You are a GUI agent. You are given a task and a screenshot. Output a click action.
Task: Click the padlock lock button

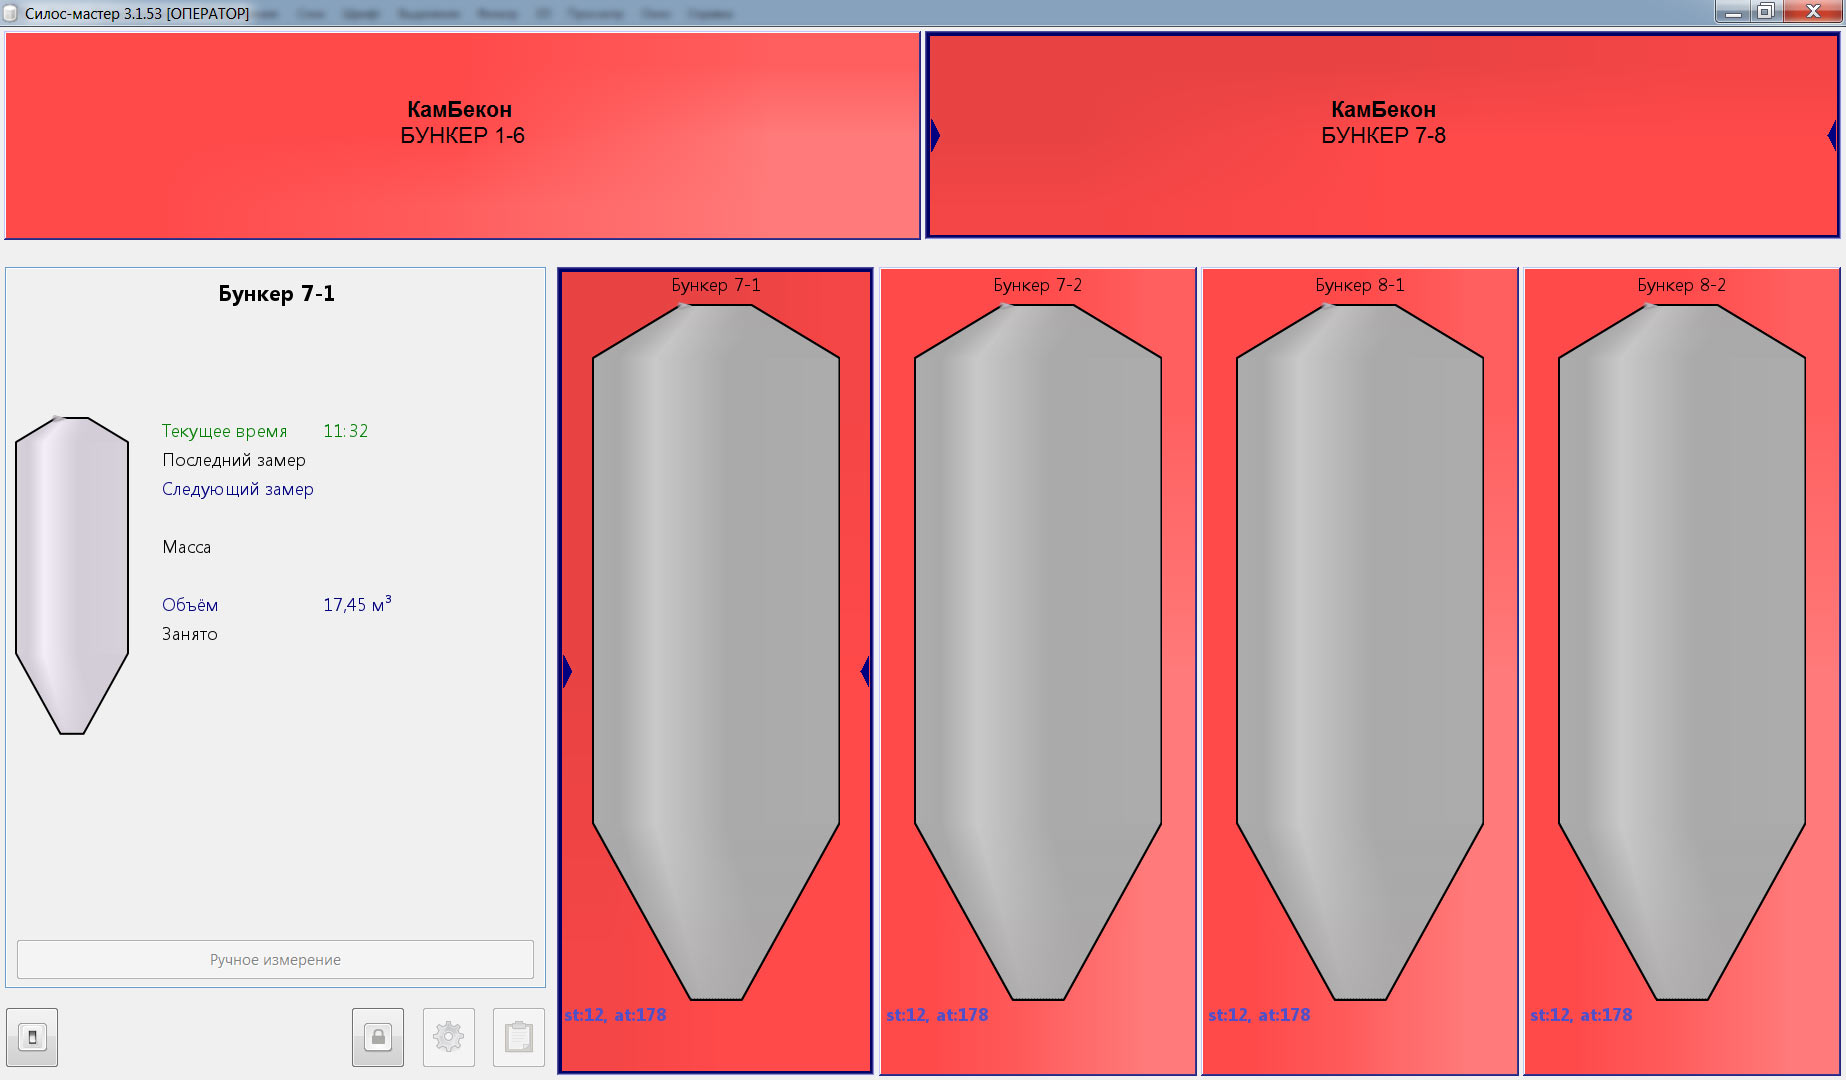tap(378, 1037)
